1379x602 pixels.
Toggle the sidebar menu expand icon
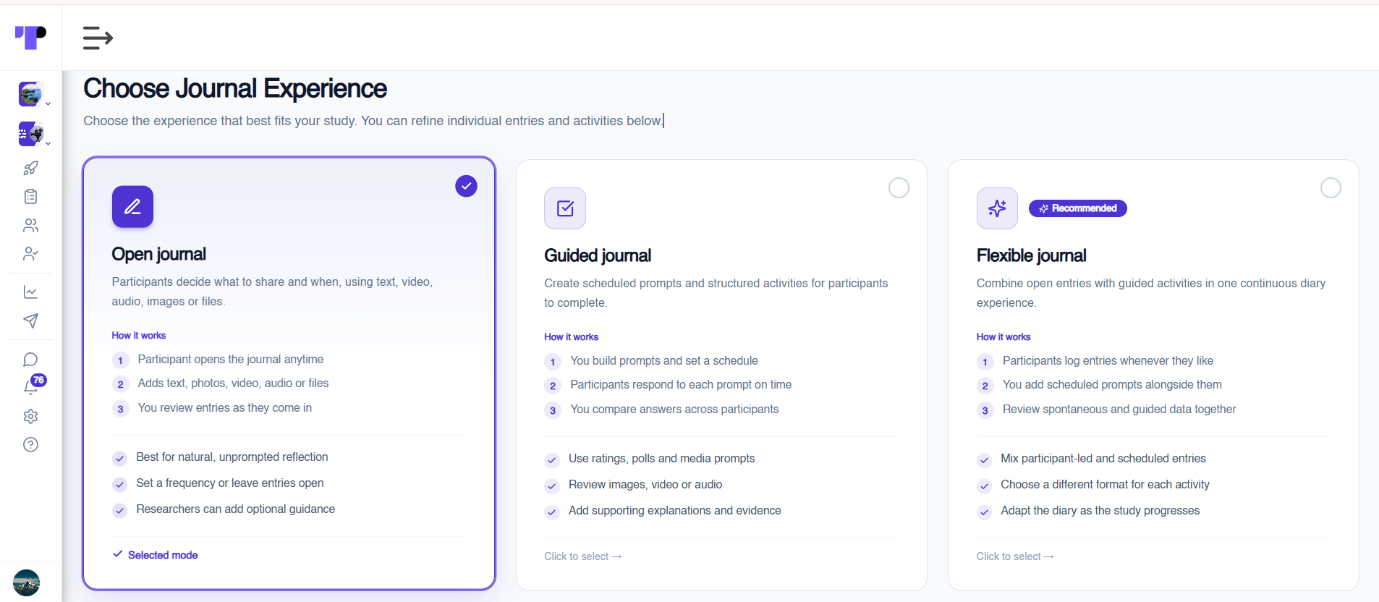click(x=97, y=38)
